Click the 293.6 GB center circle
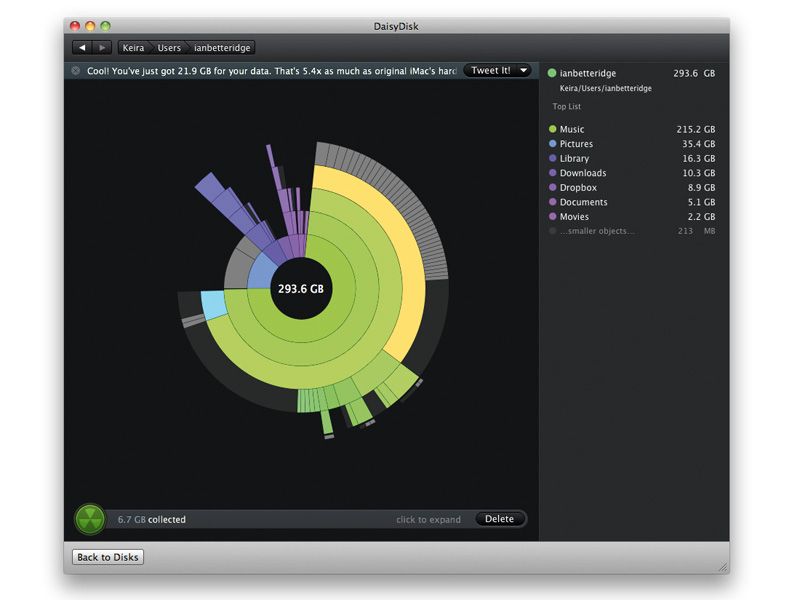Image resolution: width=800 pixels, height=600 pixels. tap(300, 287)
